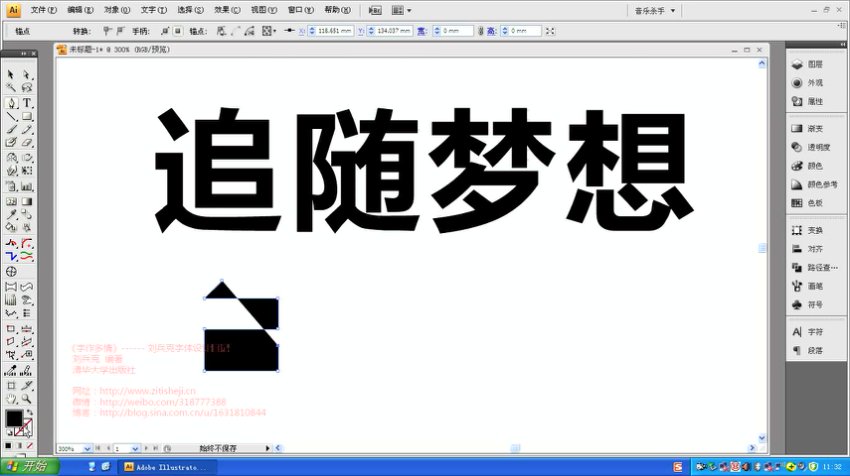Screen dimensions: 850x476
Task: Open the 窗口 (Window) menu
Action: click(299, 10)
